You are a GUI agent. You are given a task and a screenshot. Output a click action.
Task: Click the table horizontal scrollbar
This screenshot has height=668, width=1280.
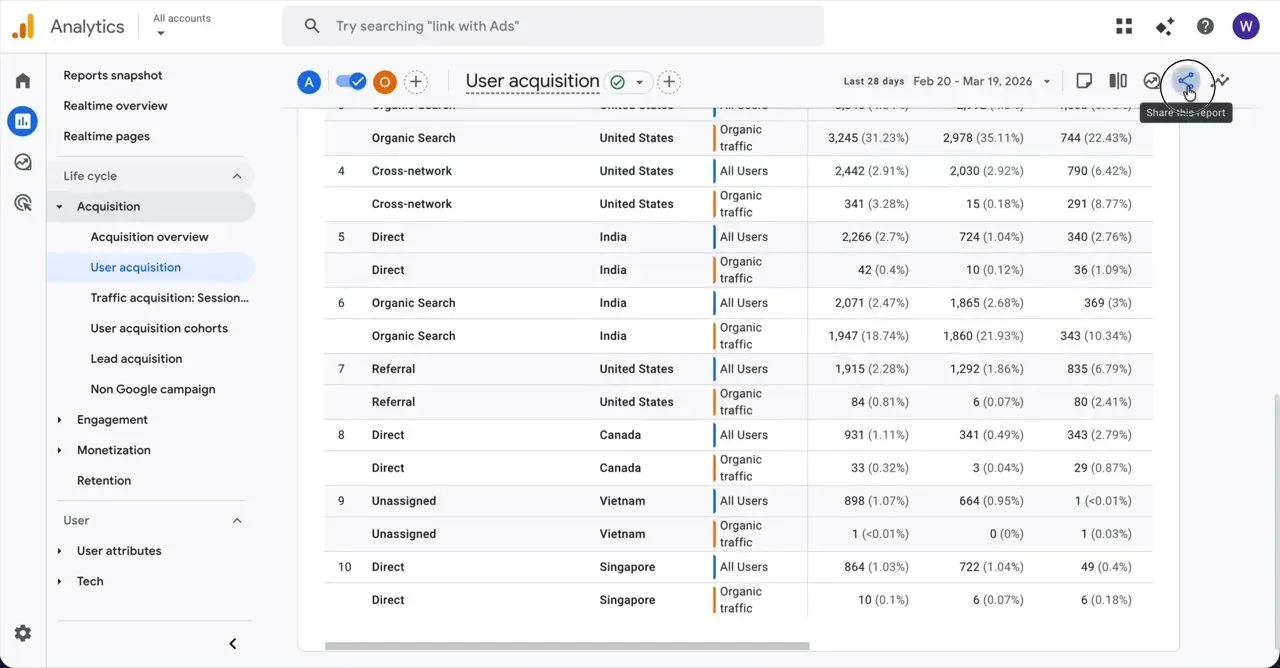pyautogui.click(x=567, y=646)
